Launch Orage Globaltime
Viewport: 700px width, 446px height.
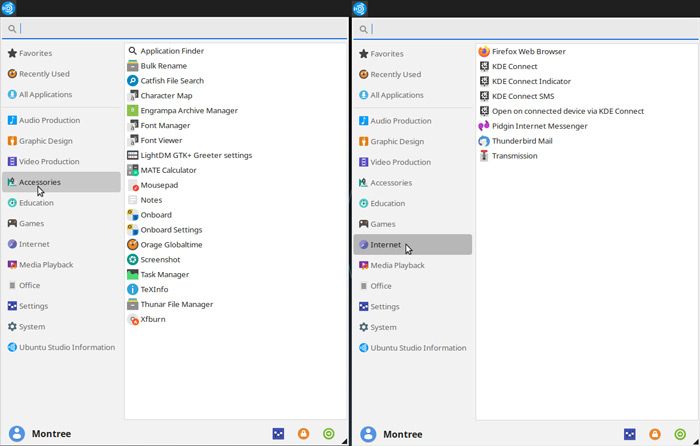(173, 244)
